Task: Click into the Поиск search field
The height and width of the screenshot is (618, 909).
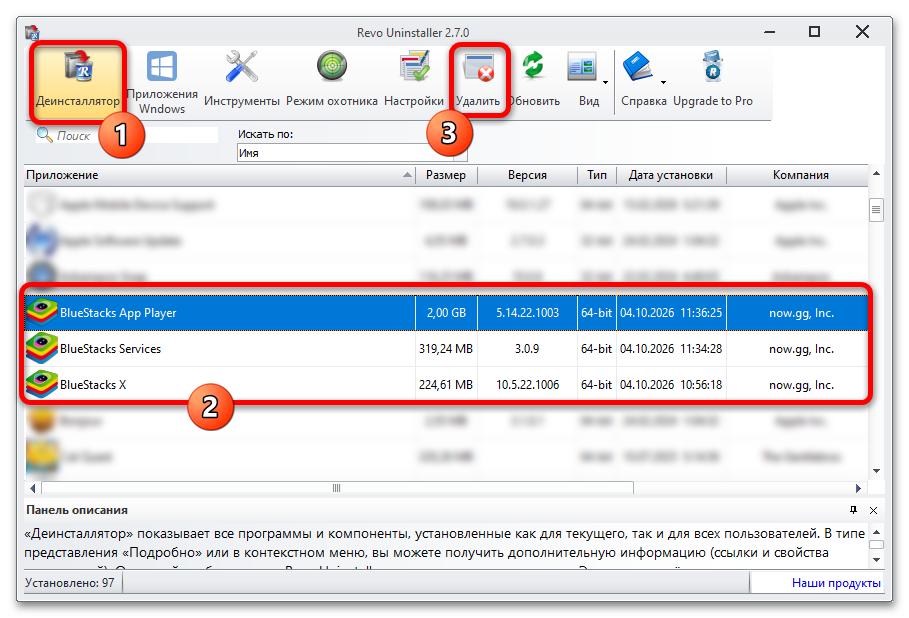Action: click(128, 136)
